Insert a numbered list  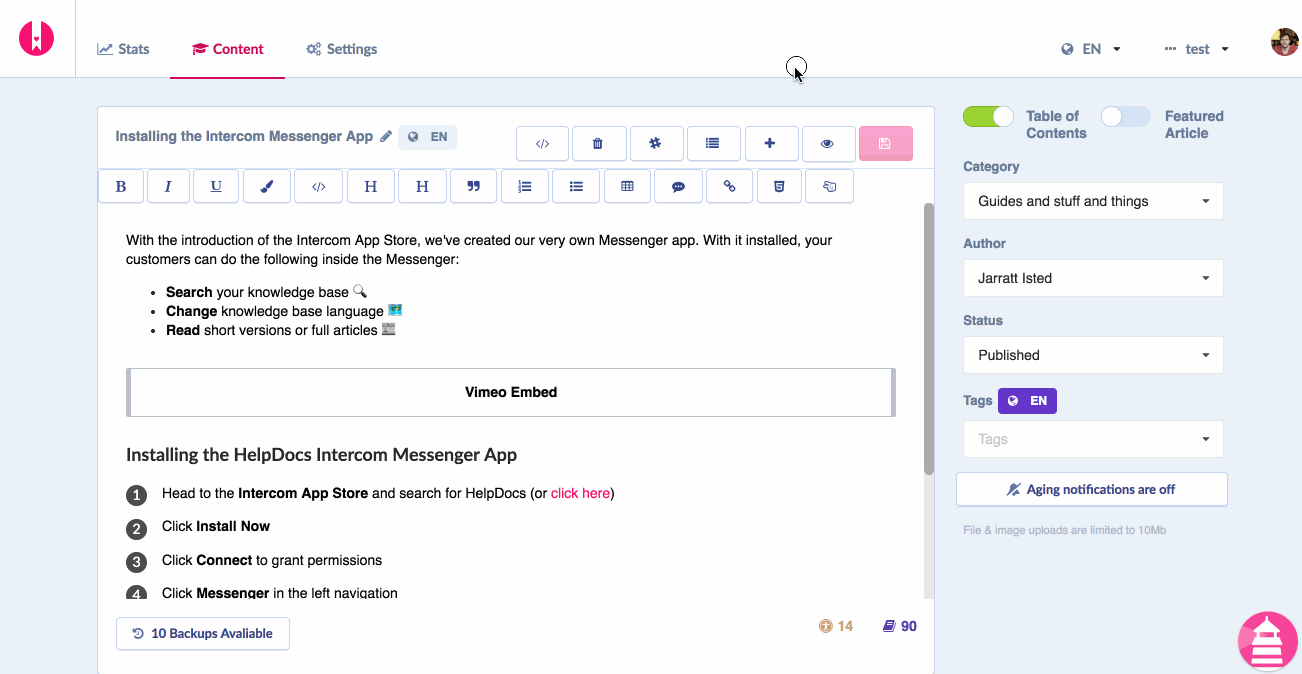tap(525, 186)
